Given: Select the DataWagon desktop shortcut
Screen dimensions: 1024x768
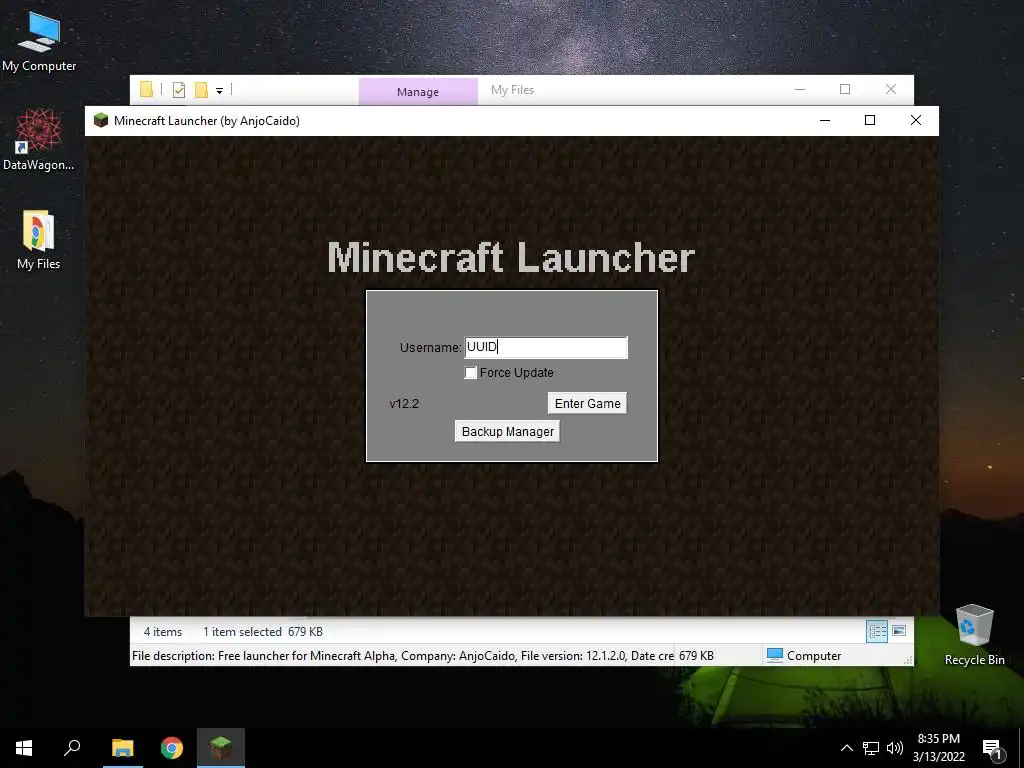Looking at the screenshot, I should click(x=39, y=140).
